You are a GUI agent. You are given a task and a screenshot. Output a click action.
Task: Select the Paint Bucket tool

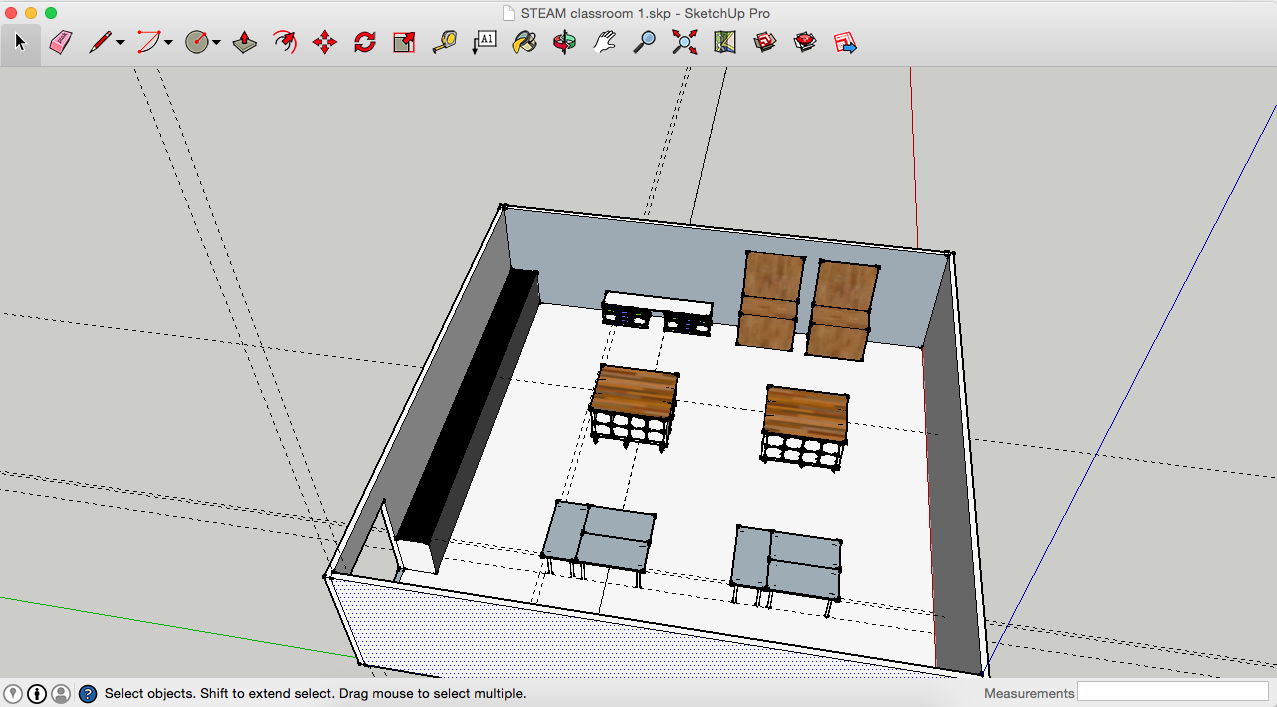524,43
